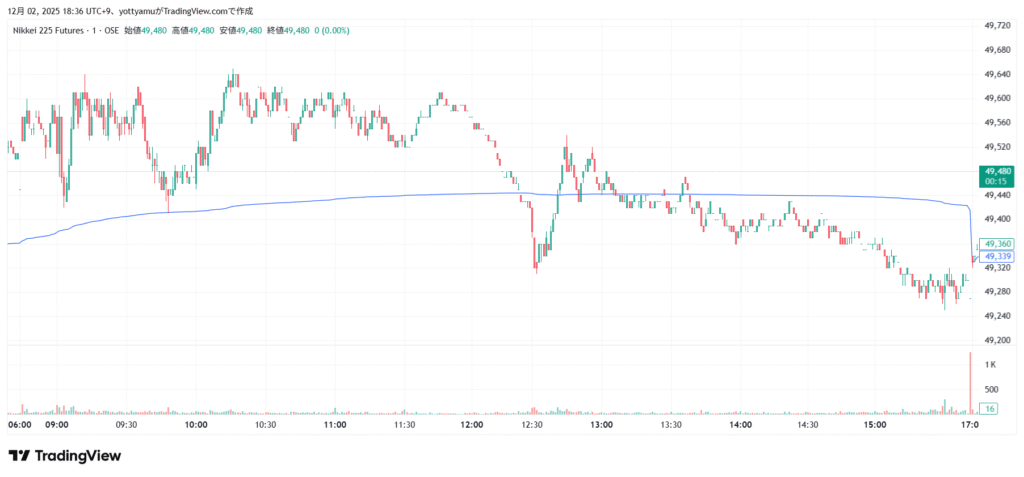The image size is (1024, 477).
Task: Click the tall red volume spike bar
Action: point(970,385)
